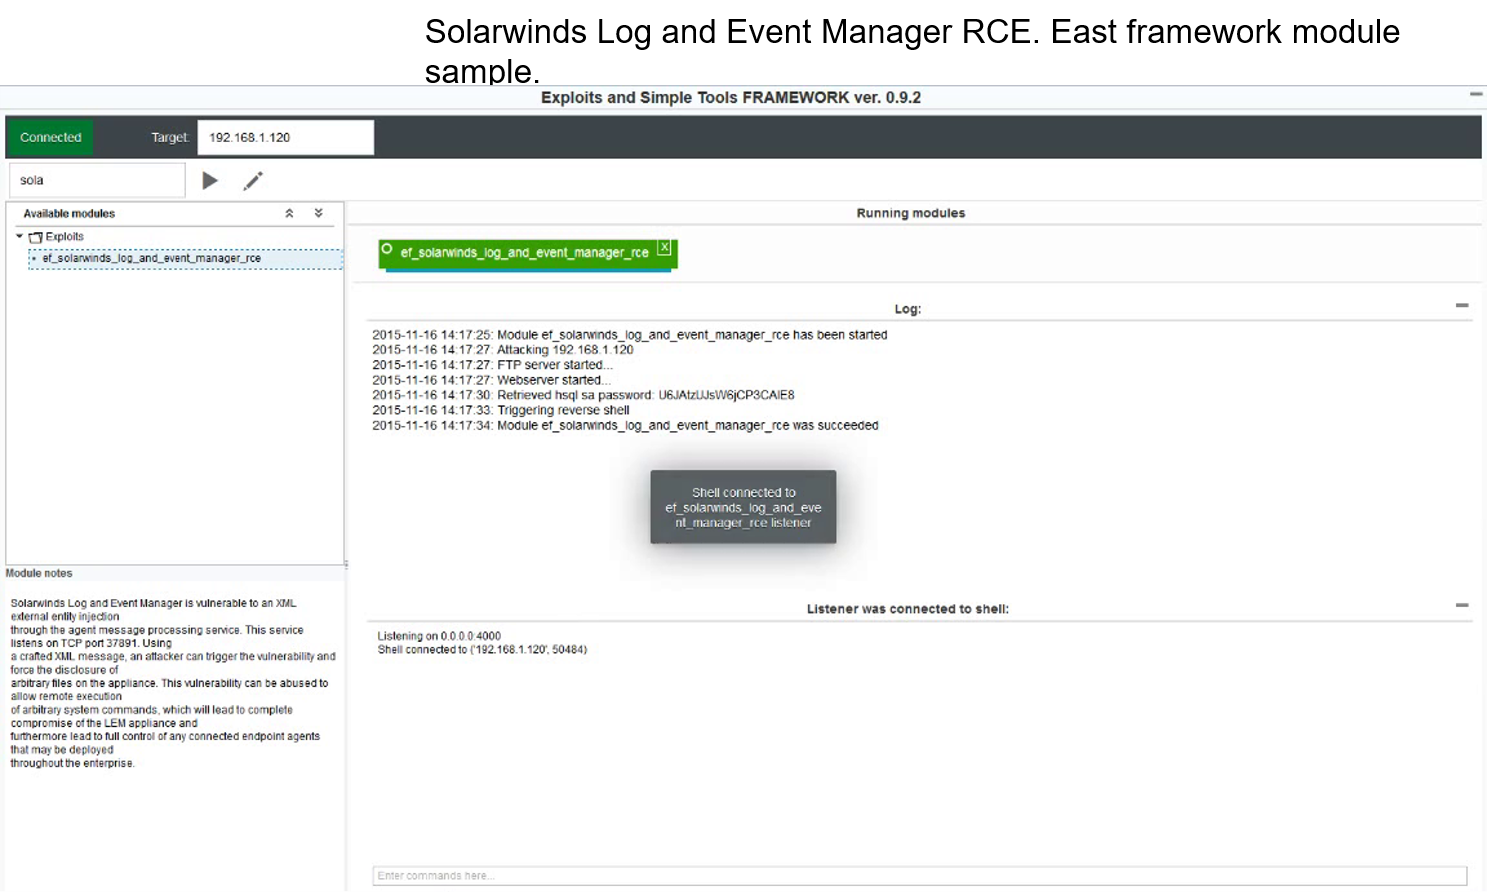Viewport: 1487px width, 892px height.
Task: Collapse all modules with double-up chevron
Action: point(289,214)
